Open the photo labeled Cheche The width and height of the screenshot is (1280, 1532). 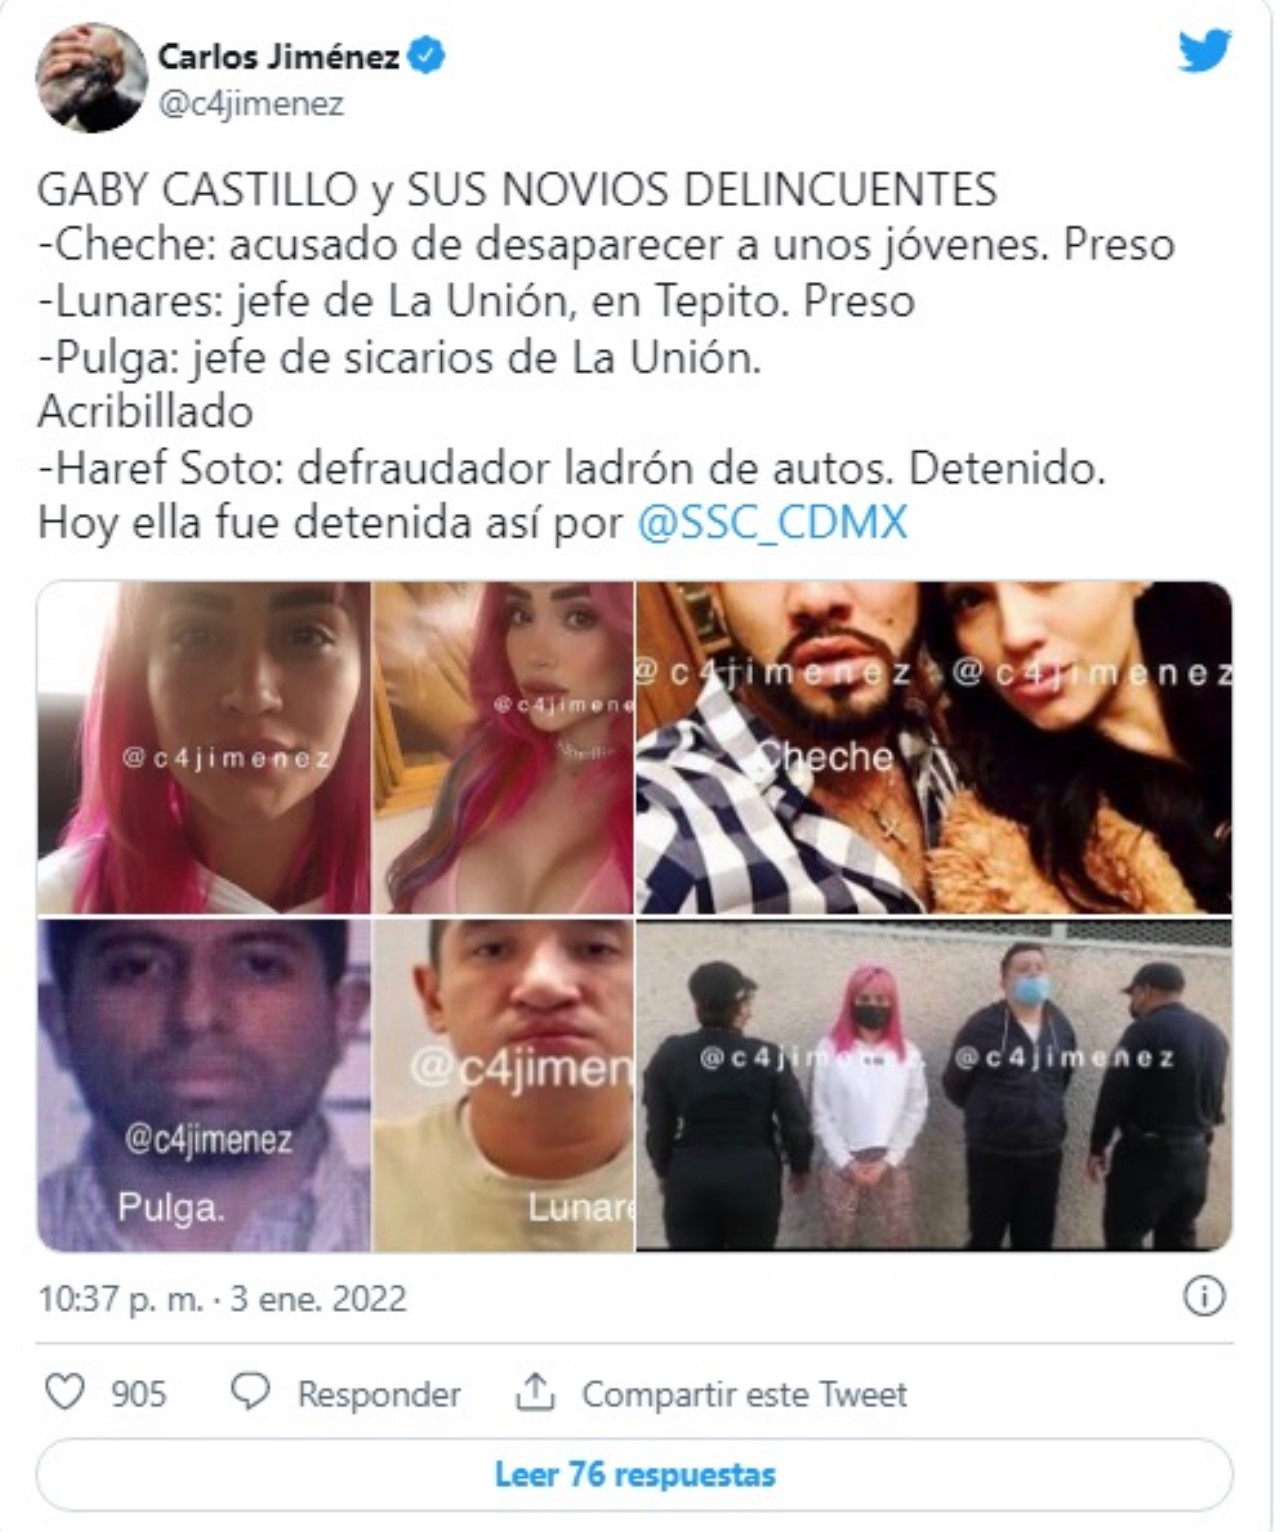coord(934,748)
